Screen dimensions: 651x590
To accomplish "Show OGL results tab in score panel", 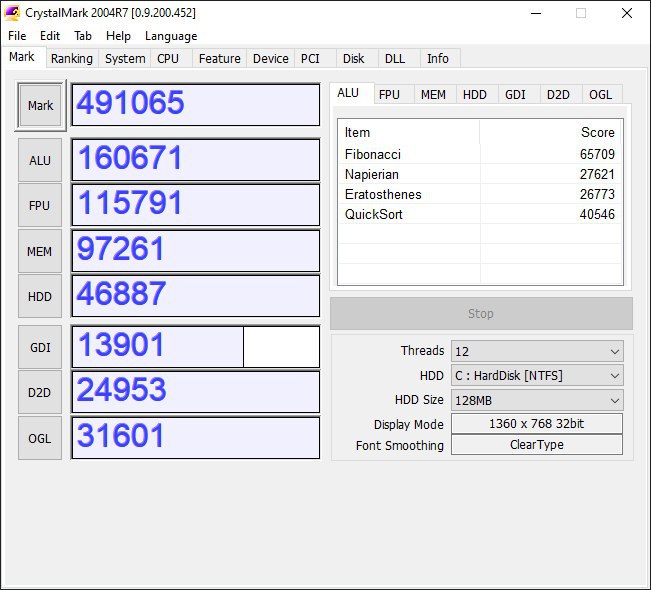I will 600,95.
